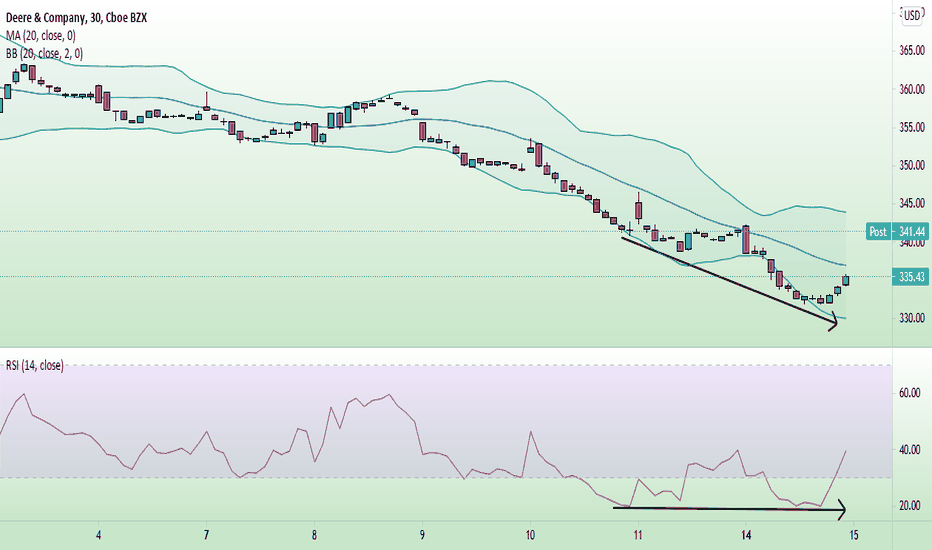Click date label 4 on time axis
Viewport: 932px width, 550px height.
99,535
